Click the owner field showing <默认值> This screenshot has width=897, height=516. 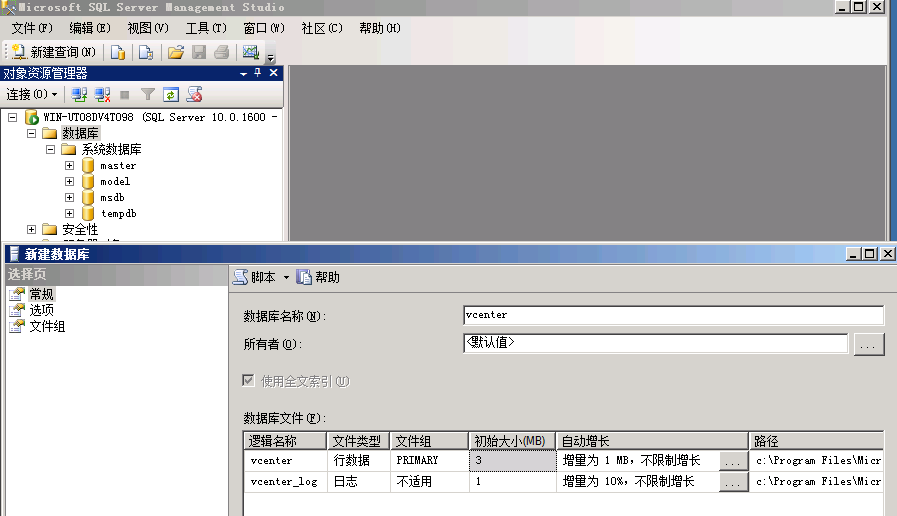[656, 343]
